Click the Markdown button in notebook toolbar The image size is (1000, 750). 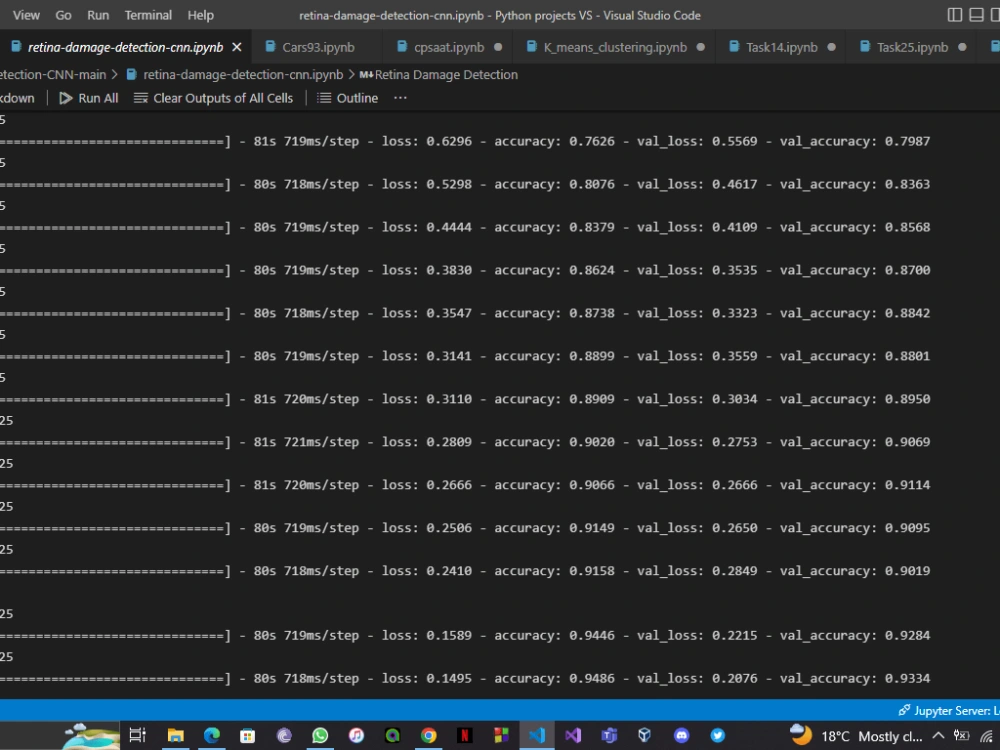coord(17,98)
